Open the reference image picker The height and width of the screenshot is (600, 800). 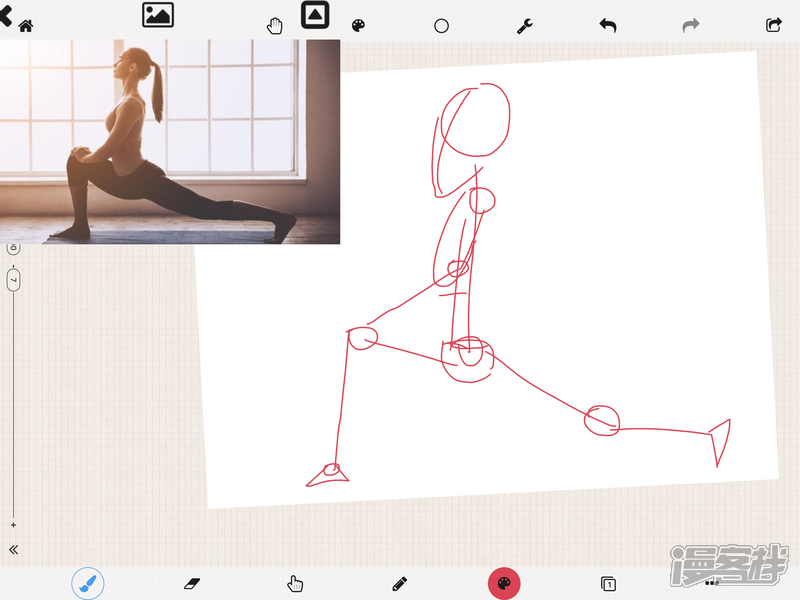pyautogui.click(x=158, y=15)
